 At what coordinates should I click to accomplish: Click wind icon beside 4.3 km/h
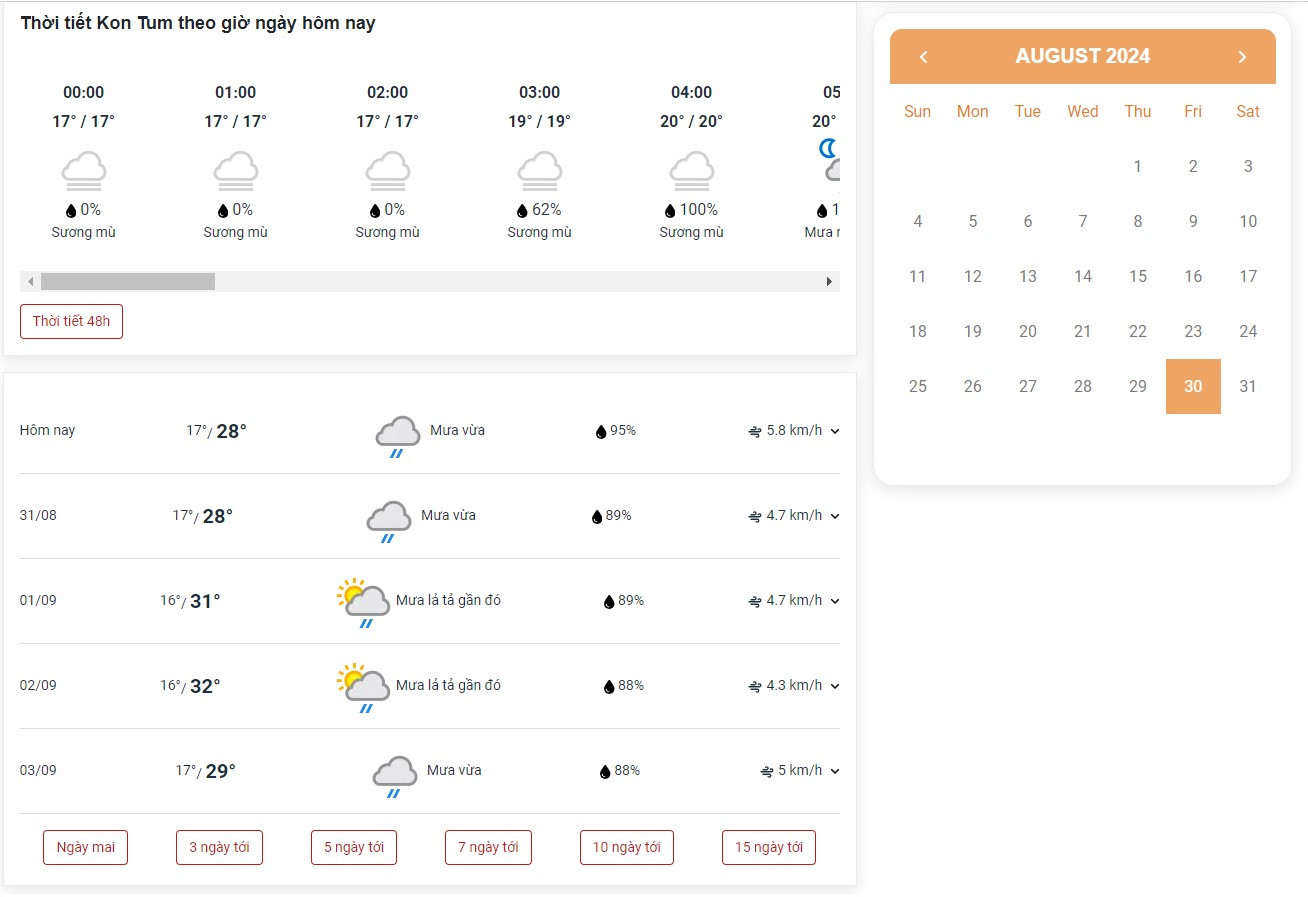pos(755,687)
